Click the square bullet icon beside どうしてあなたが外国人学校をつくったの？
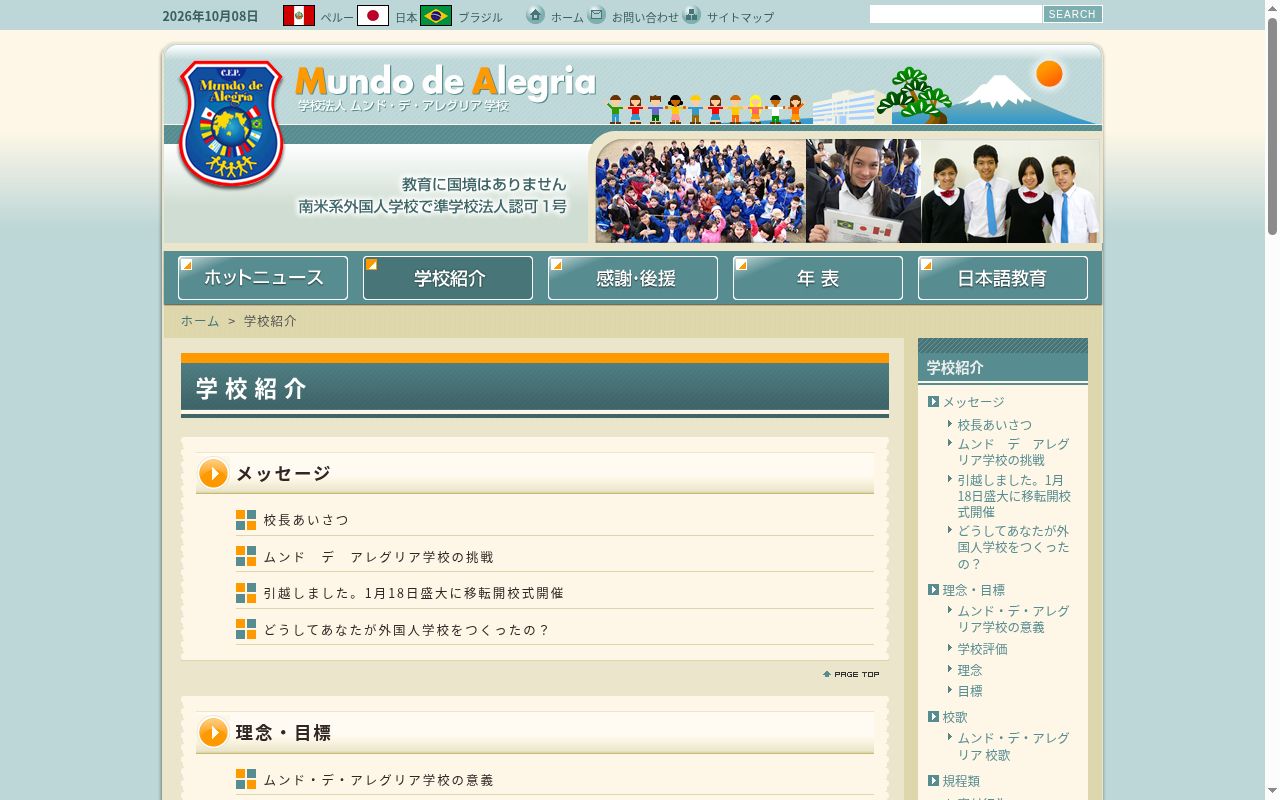 (x=246, y=629)
